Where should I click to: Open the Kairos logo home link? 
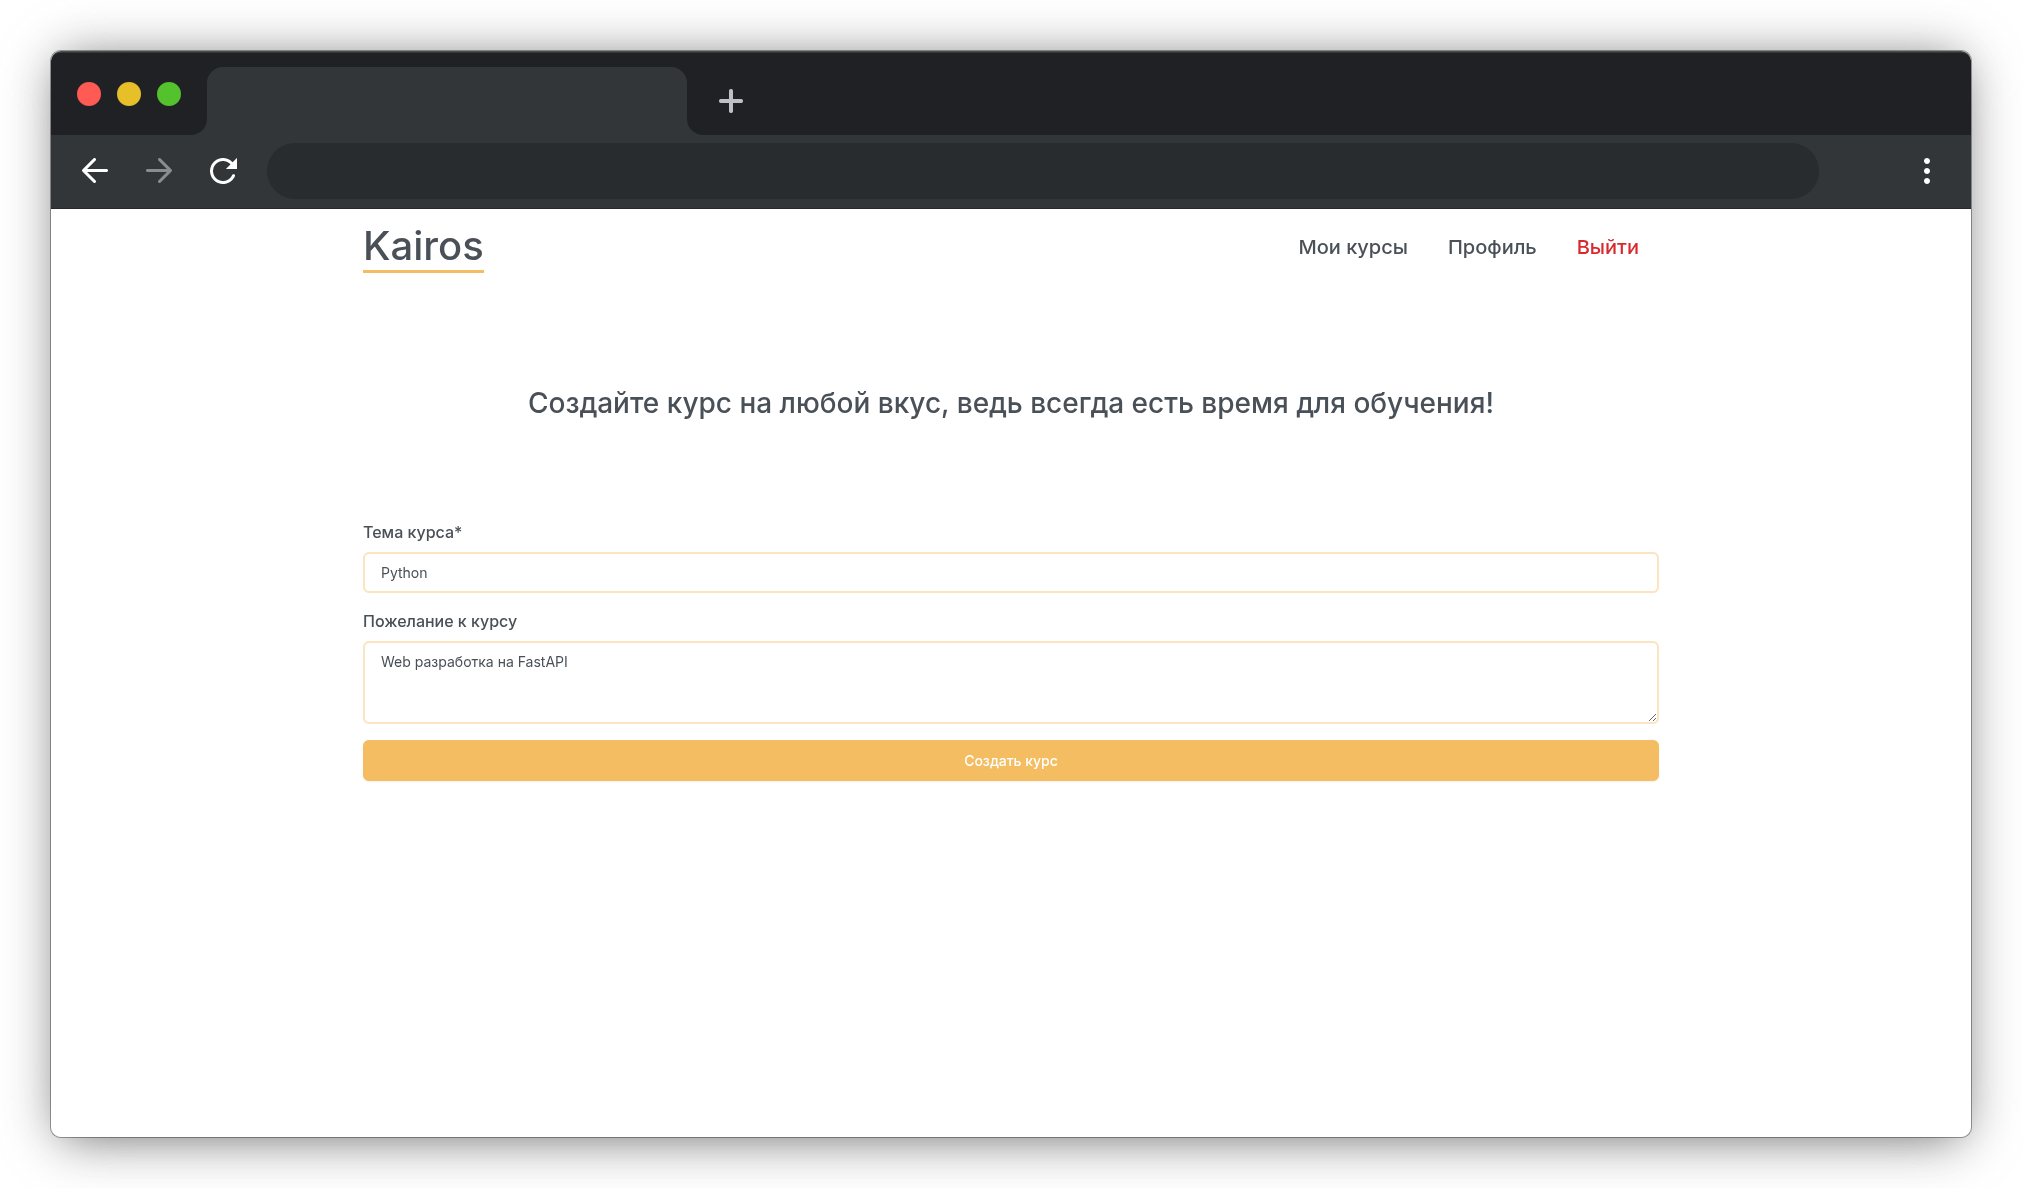coord(423,247)
